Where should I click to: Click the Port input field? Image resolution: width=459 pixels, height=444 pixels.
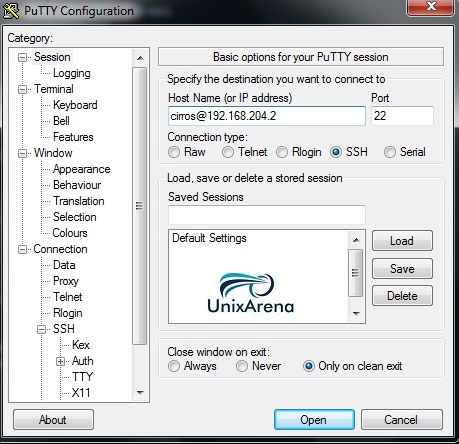tap(402, 116)
